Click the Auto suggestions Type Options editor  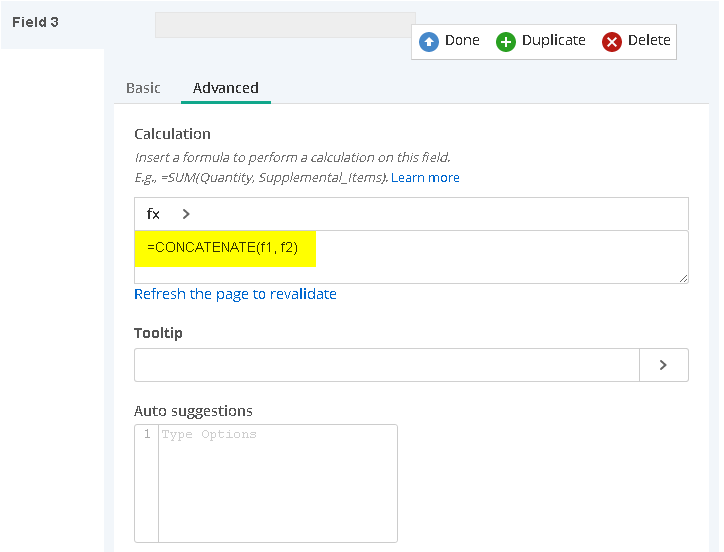point(278,483)
